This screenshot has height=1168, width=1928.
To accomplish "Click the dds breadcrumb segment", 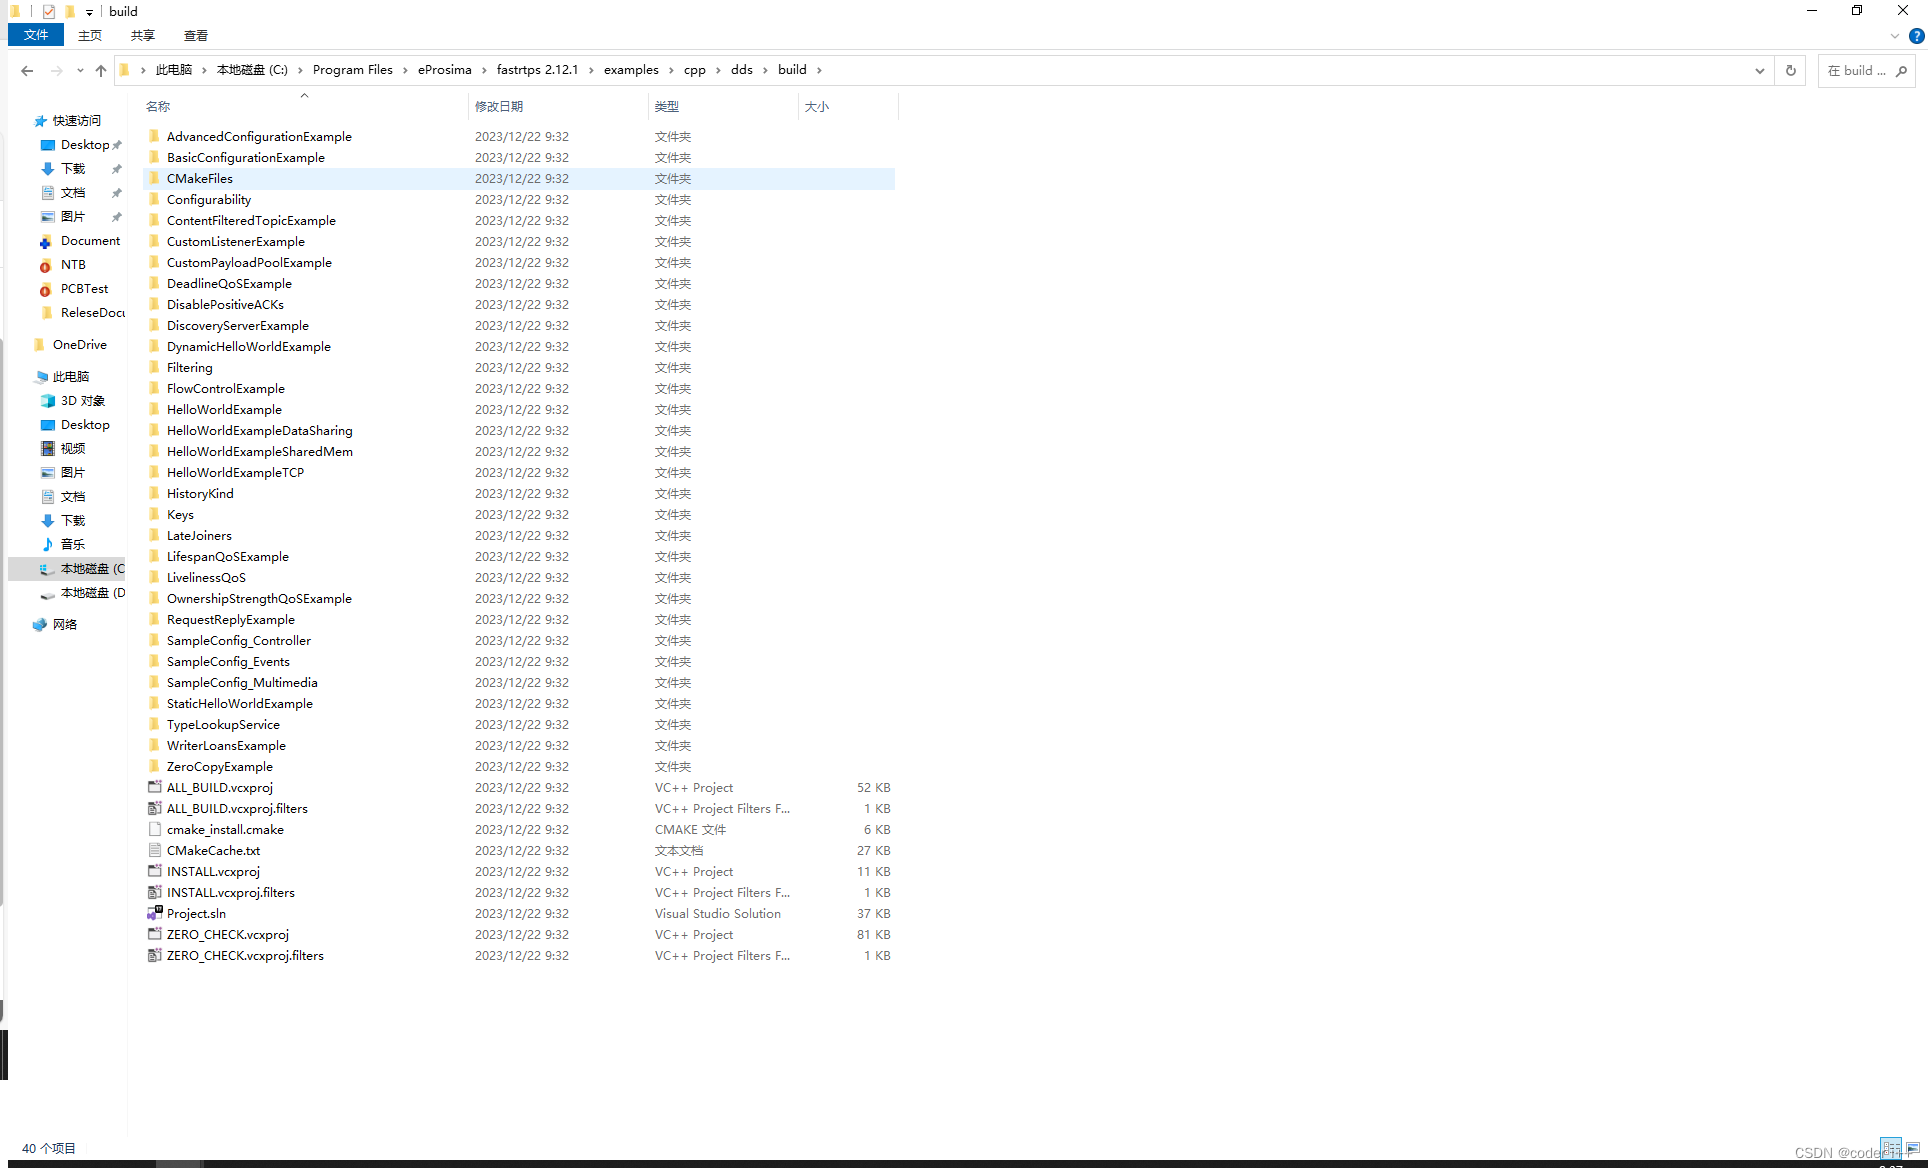I will tap(742, 70).
